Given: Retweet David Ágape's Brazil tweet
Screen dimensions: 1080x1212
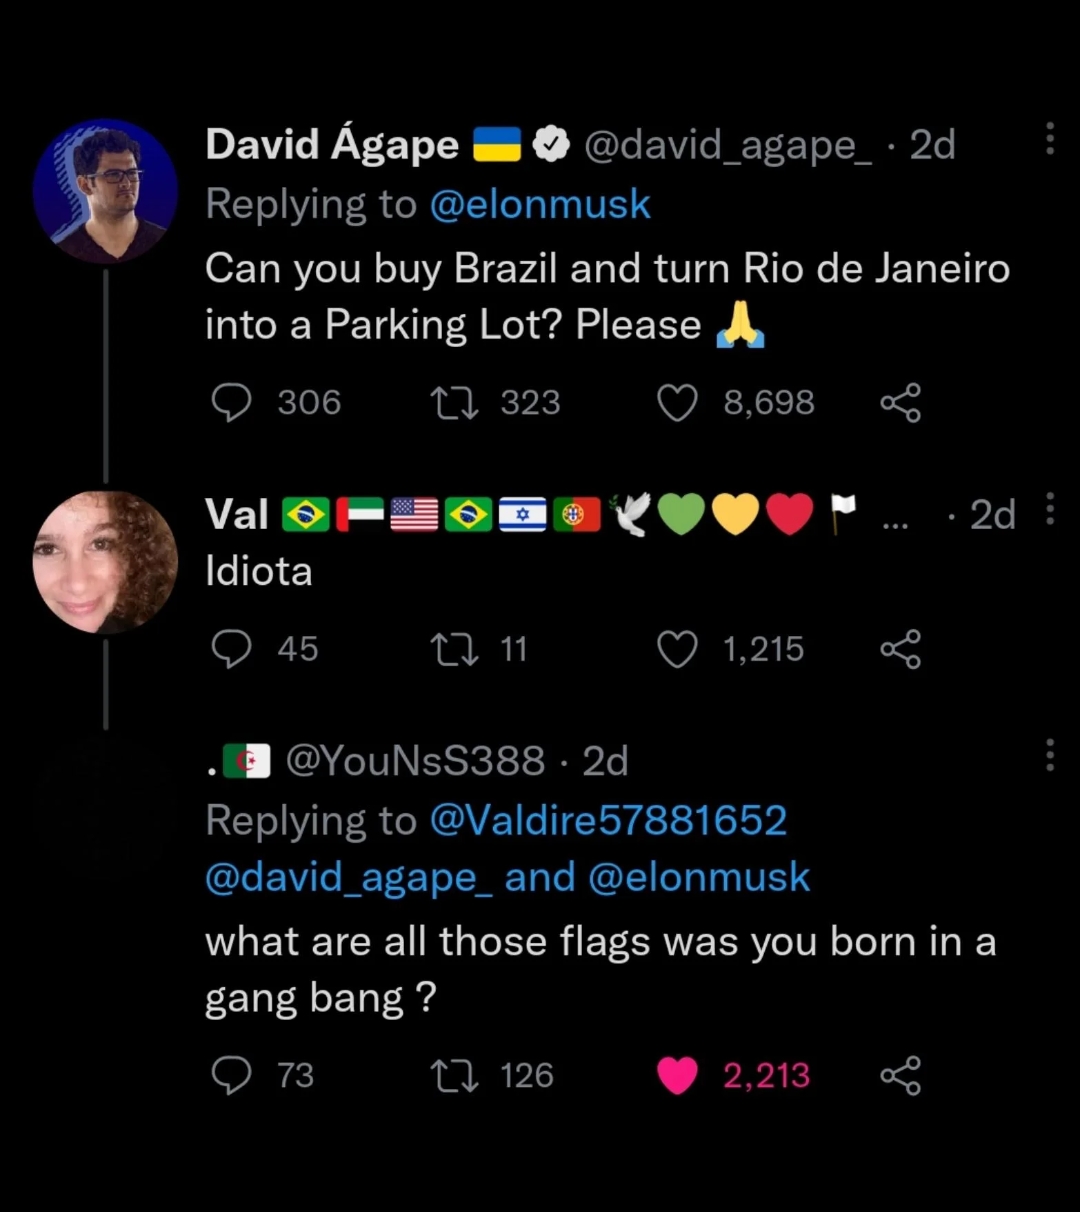Looking at the screenshot, I should (x=451, y=403).
